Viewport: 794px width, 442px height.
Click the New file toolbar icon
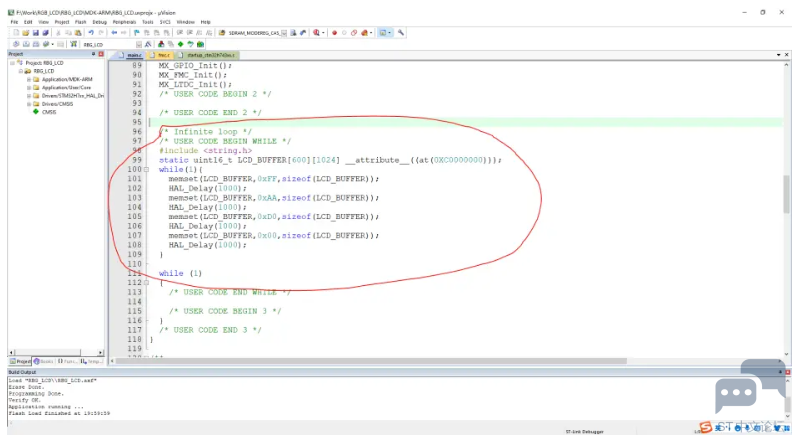[16, 33]
